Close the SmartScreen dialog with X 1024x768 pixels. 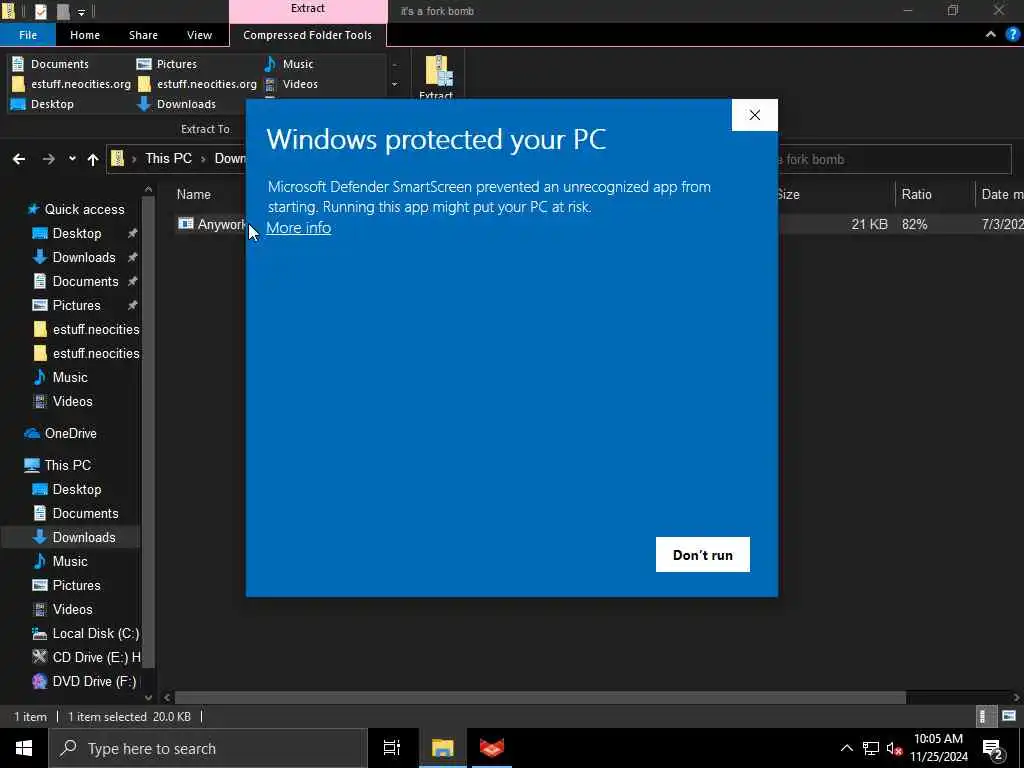click(754, 115)
